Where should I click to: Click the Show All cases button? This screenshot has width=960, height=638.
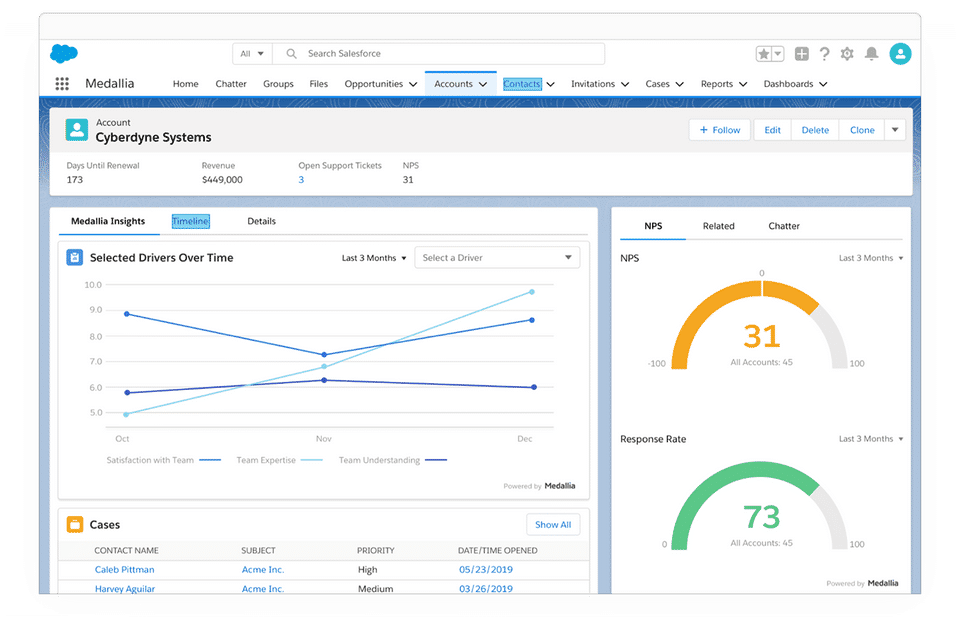point(553,525)
